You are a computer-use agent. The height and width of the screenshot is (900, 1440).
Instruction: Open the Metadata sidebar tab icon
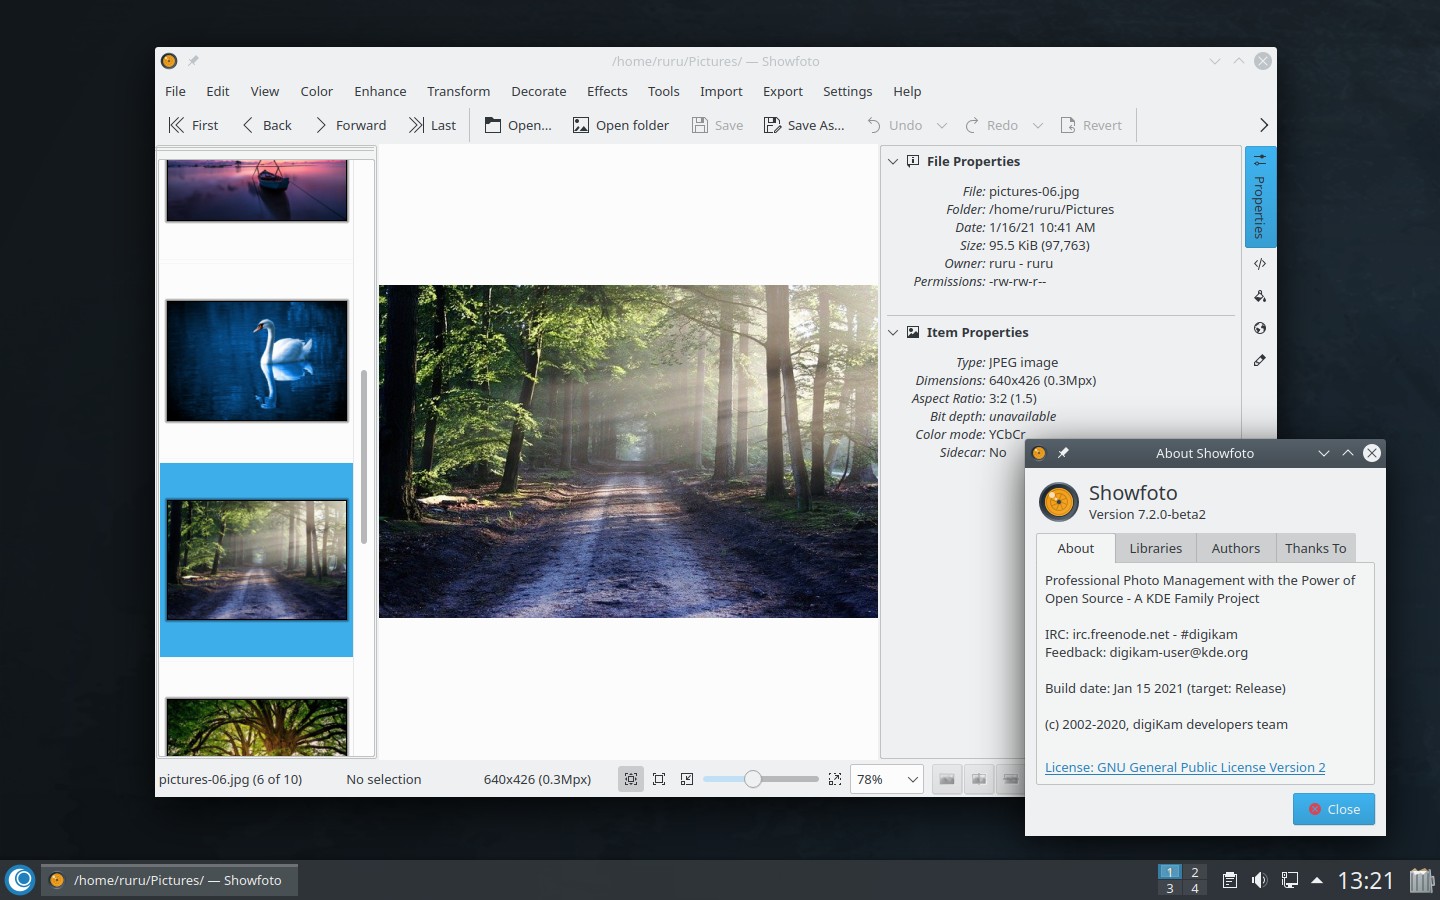1259,264
